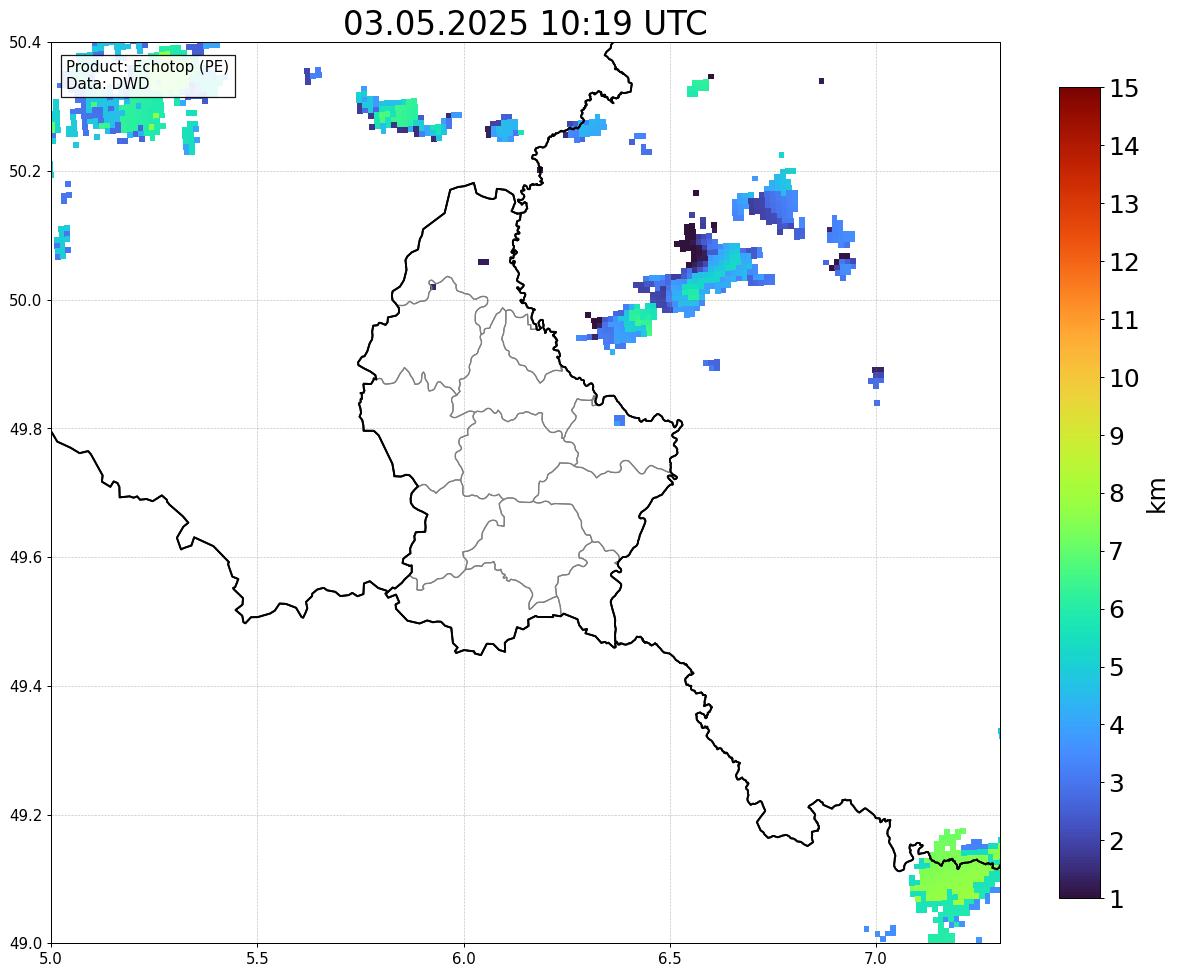Click latitude axis label 49.8
The image size is (1178, 976).
click(x=25, y=429)
